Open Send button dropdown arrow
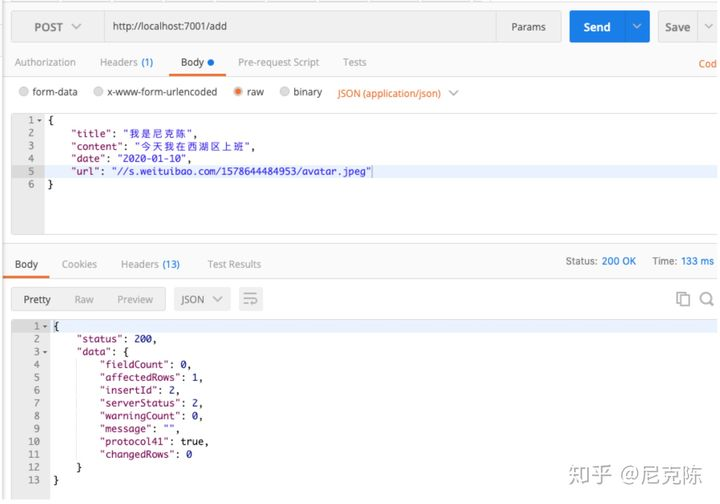The width and height of the screenshot is (720, 504). click(637, 27)
